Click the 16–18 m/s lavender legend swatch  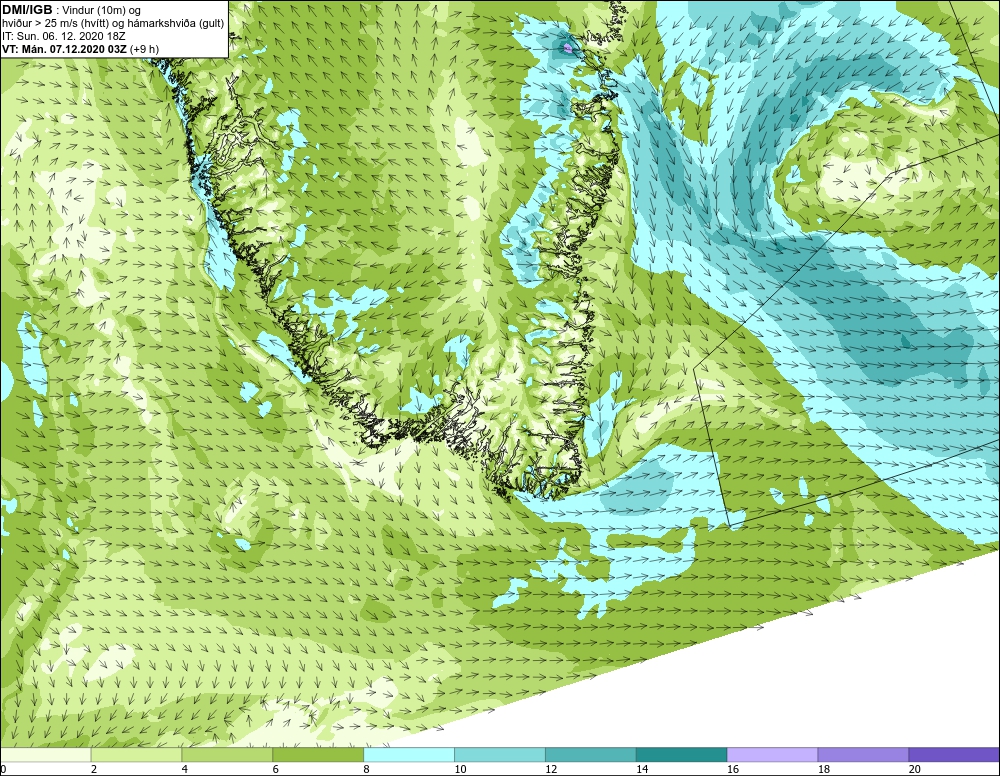(x=773, y=755)
